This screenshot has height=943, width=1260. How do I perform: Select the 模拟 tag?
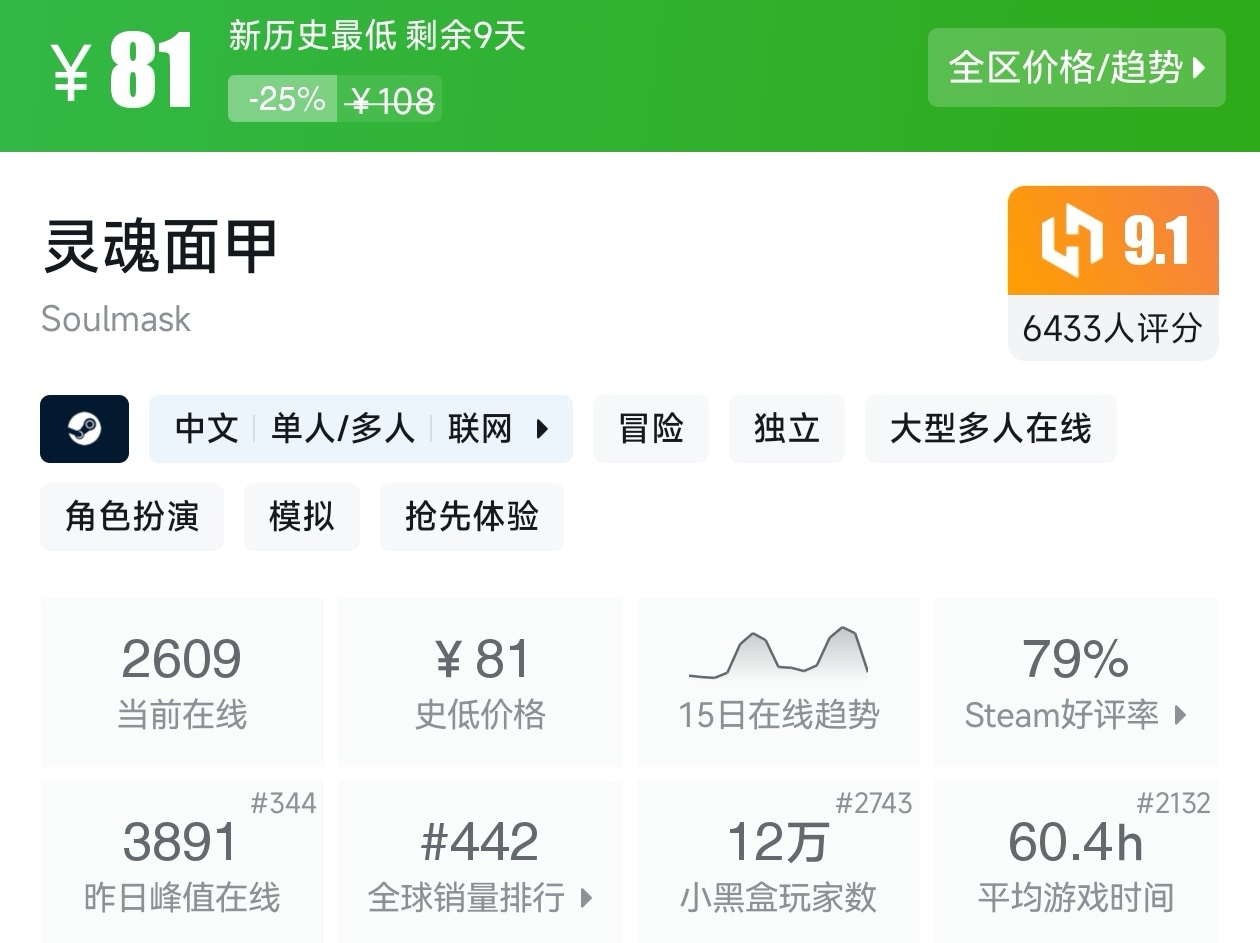(302, 517)
